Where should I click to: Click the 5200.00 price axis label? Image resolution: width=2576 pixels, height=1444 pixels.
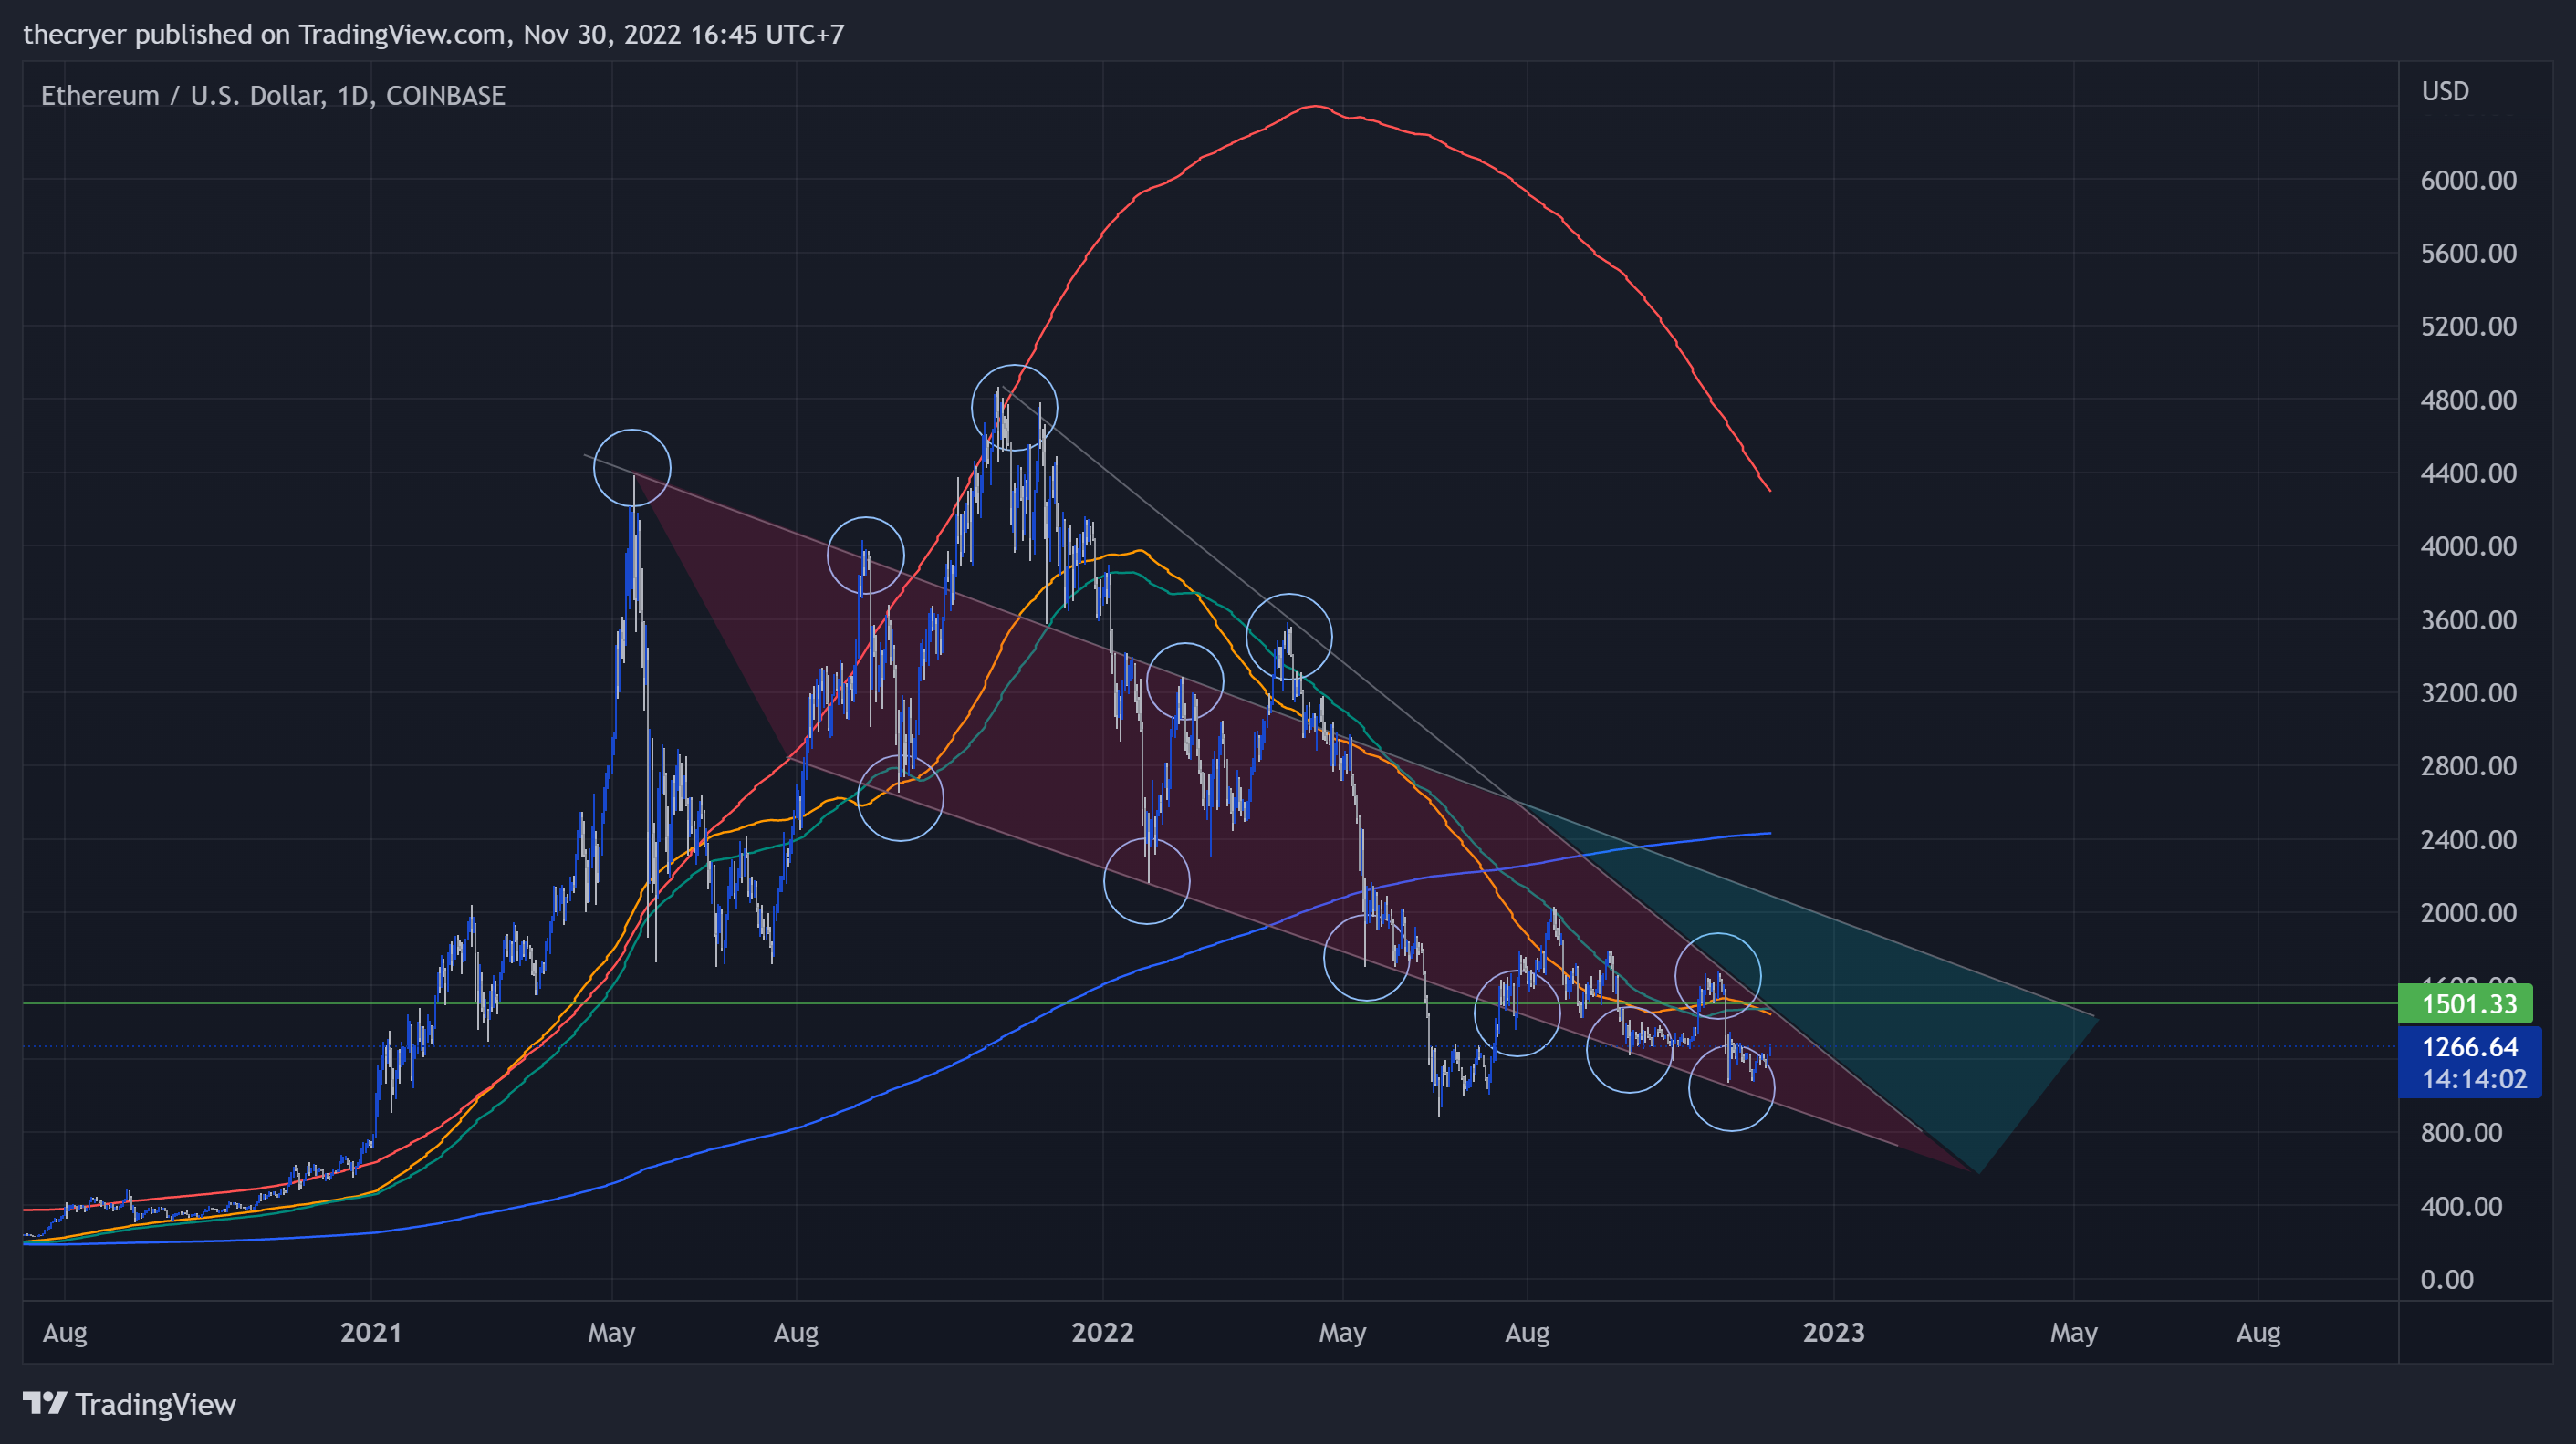[2468, 326]
